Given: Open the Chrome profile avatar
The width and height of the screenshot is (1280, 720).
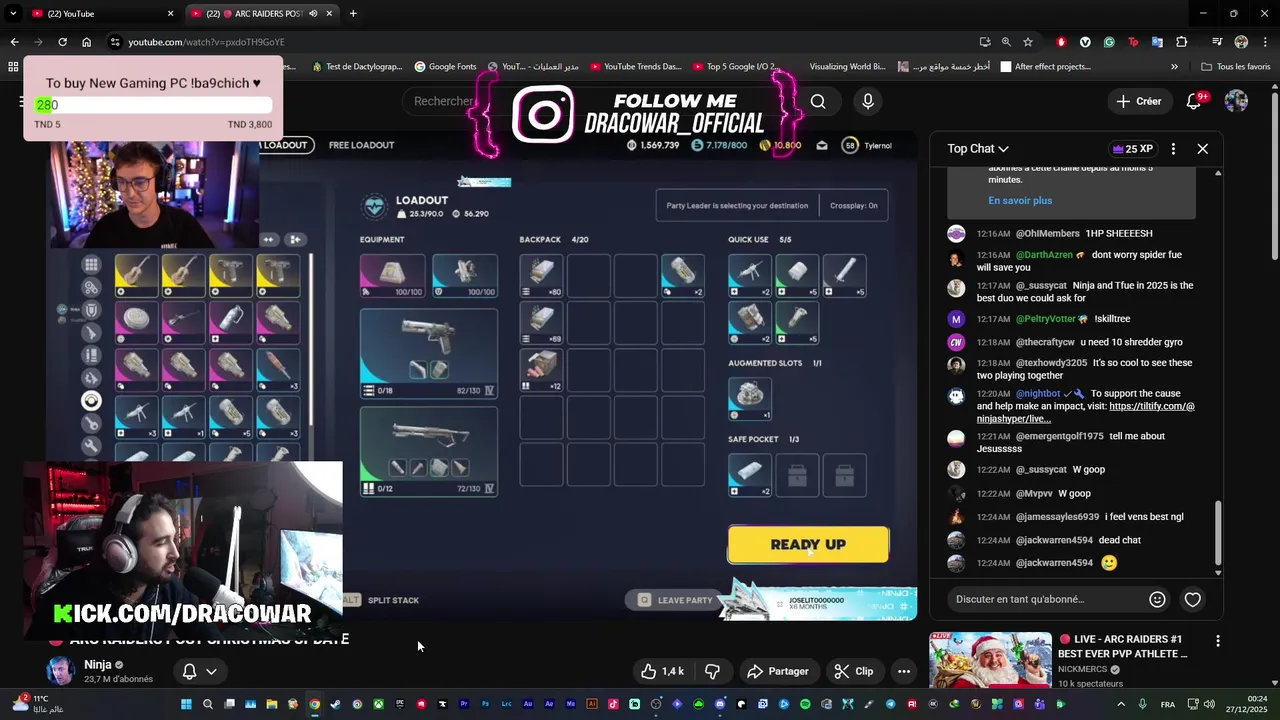Looking at the screenshot, I should pos(1241,42).
